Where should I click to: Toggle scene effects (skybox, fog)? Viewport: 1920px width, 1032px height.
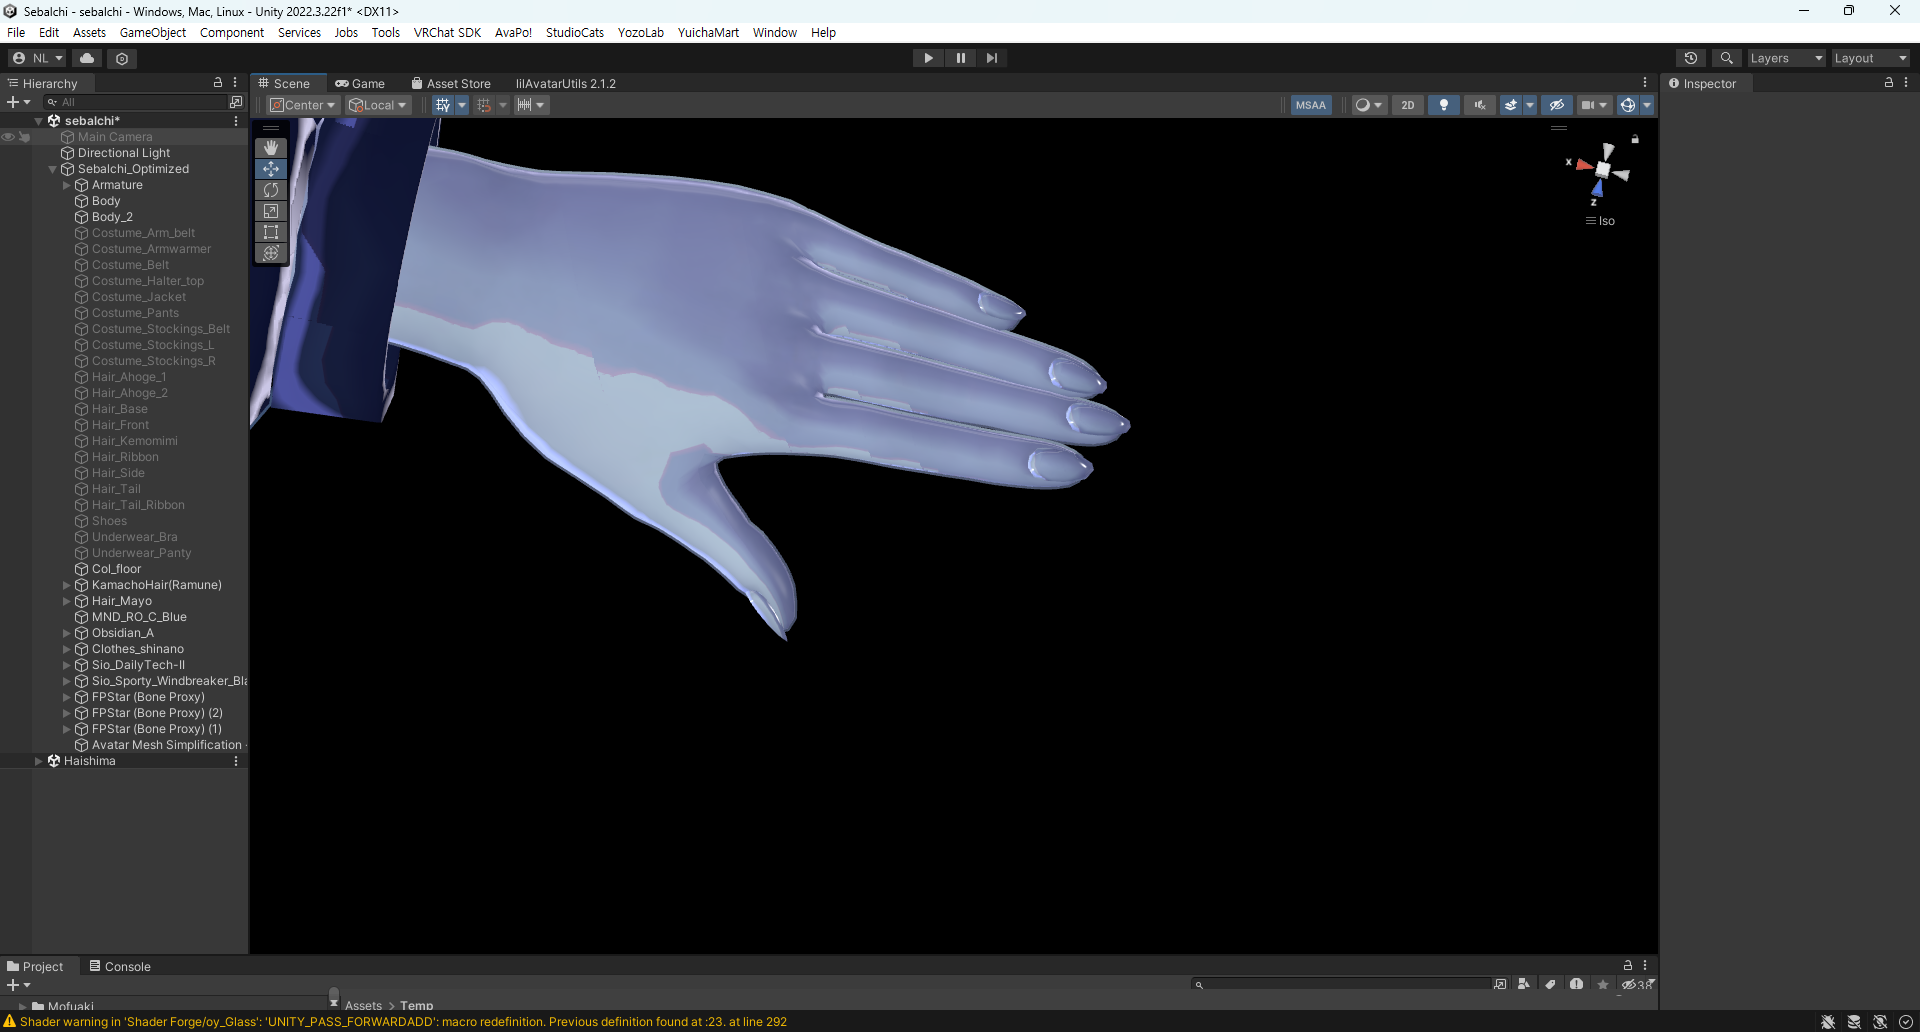tap(1511, 105)
